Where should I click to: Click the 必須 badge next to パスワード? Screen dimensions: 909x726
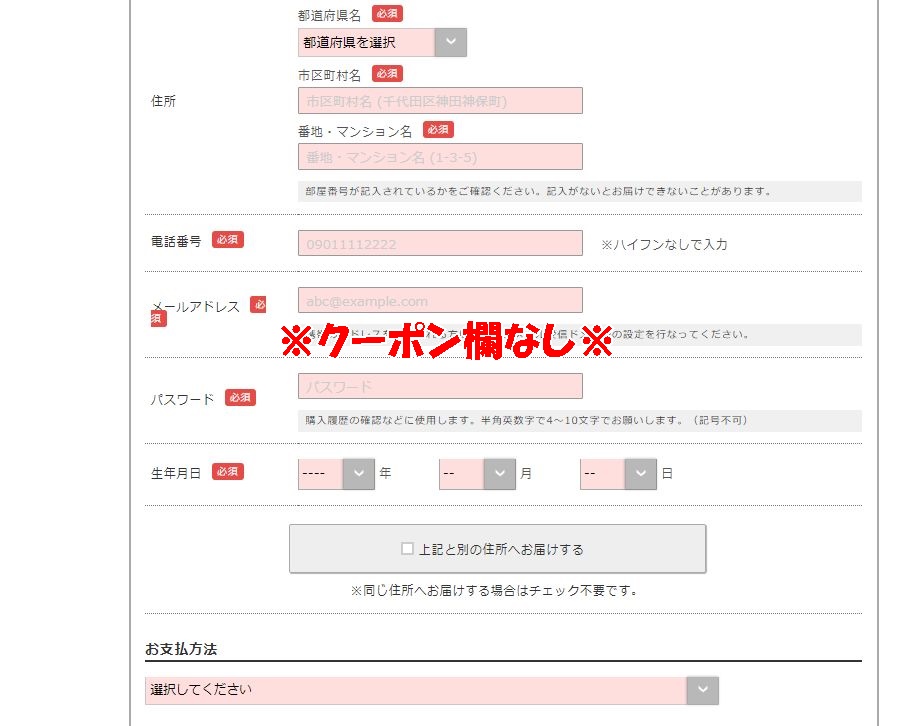tap(240, 397)
